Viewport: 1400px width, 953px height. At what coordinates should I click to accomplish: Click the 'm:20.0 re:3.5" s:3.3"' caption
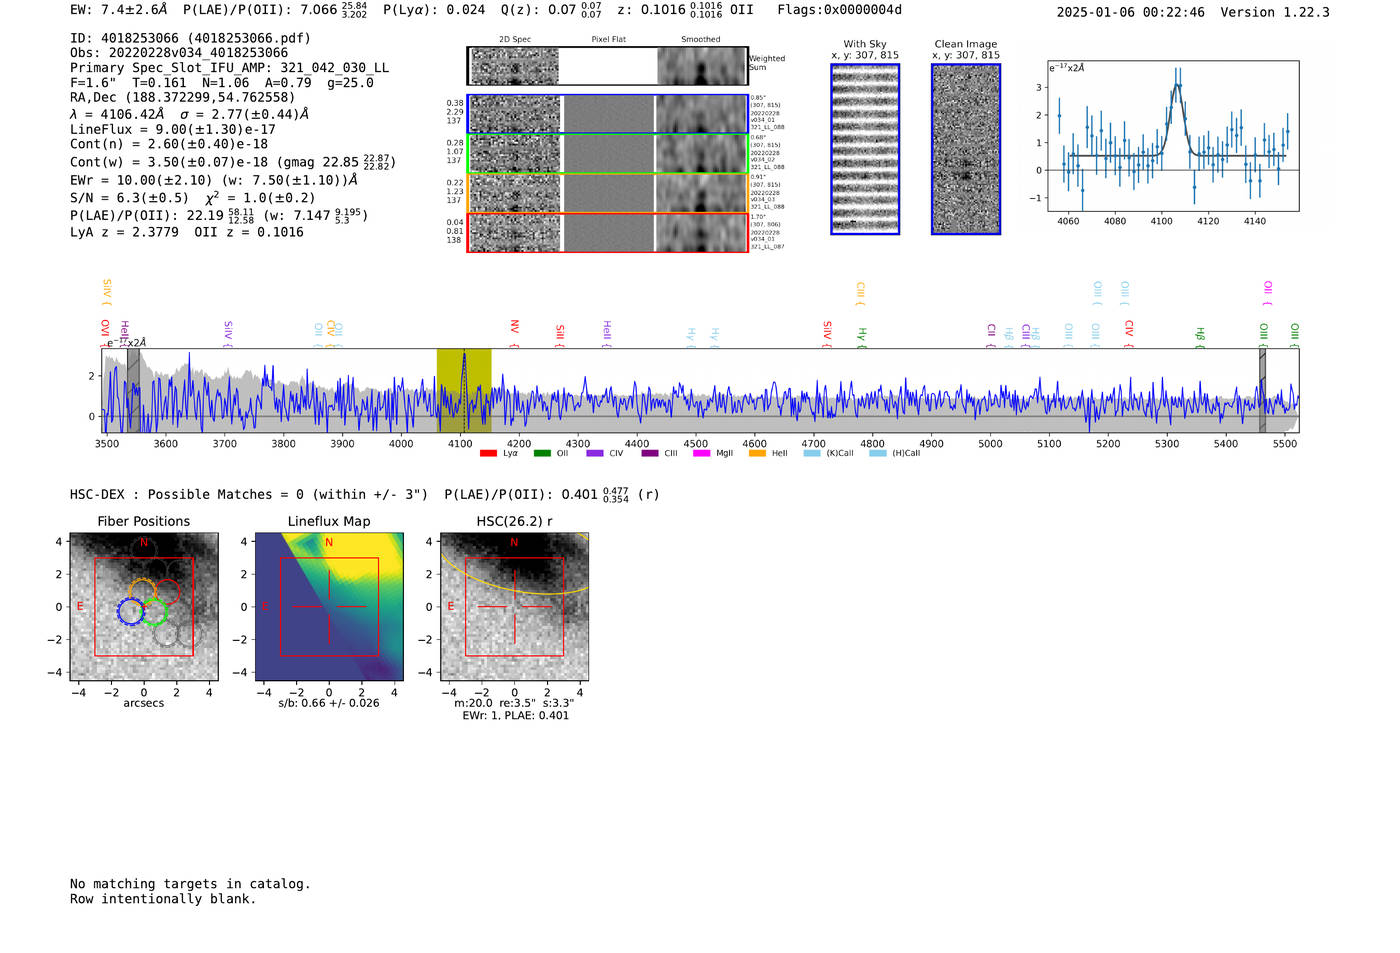click(x=514, y=703)
